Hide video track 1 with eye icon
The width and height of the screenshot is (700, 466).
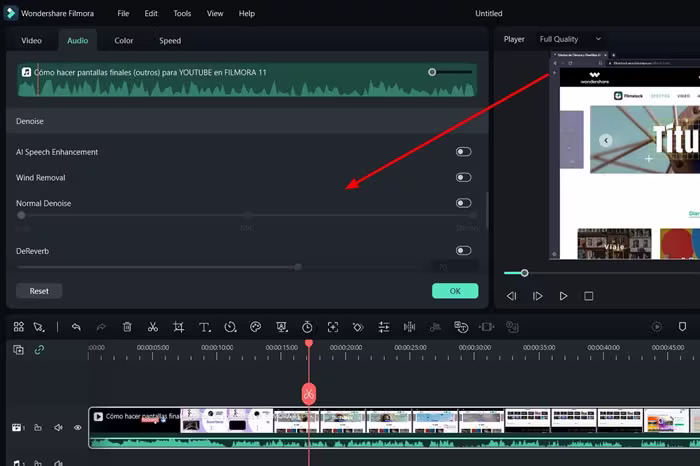[78, 428]
